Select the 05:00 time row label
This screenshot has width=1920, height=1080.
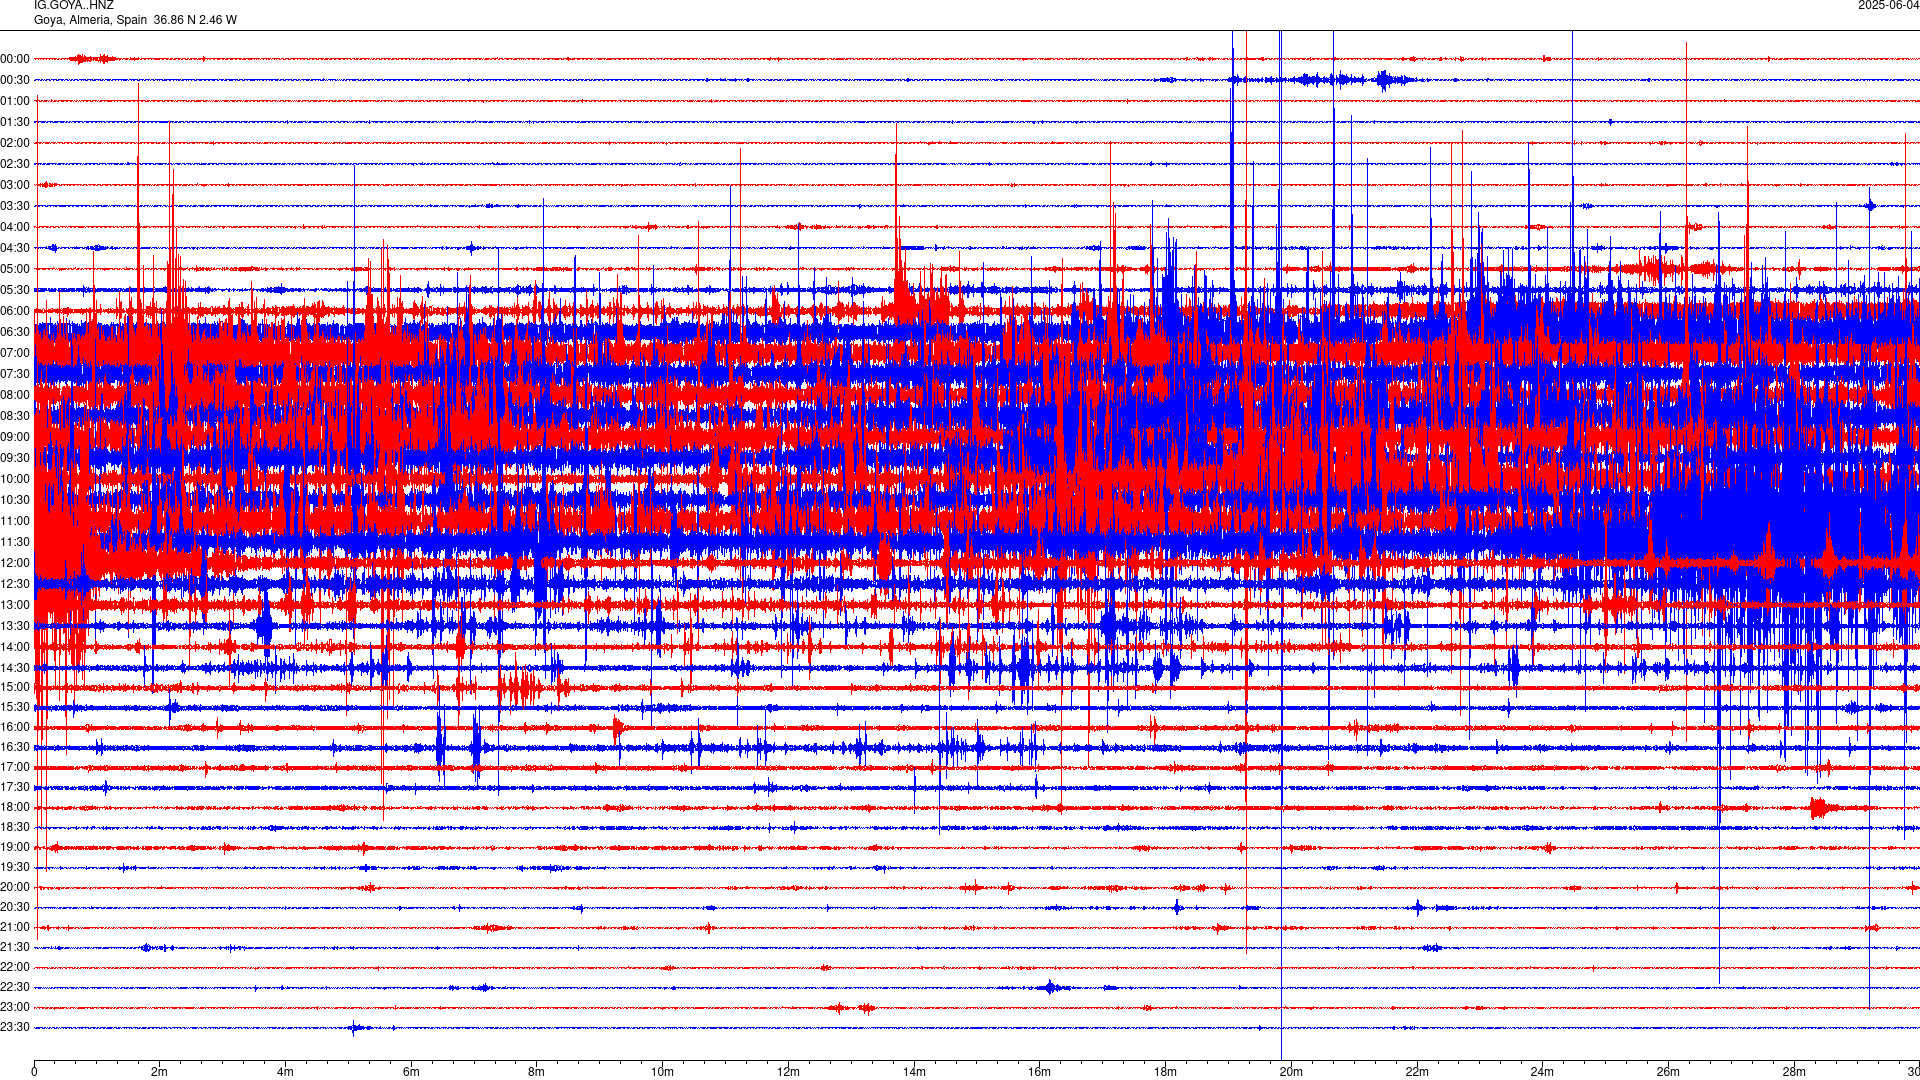tap(15, 269)
